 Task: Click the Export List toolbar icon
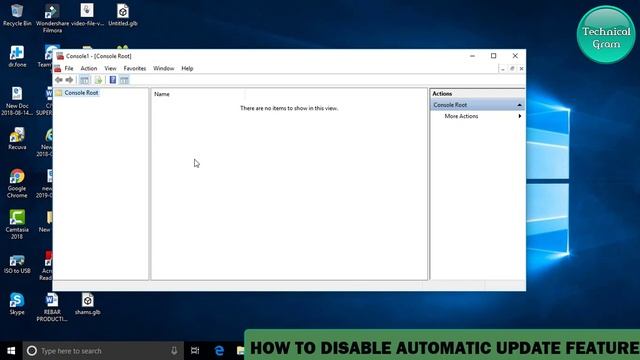click(x=98, y=80)
